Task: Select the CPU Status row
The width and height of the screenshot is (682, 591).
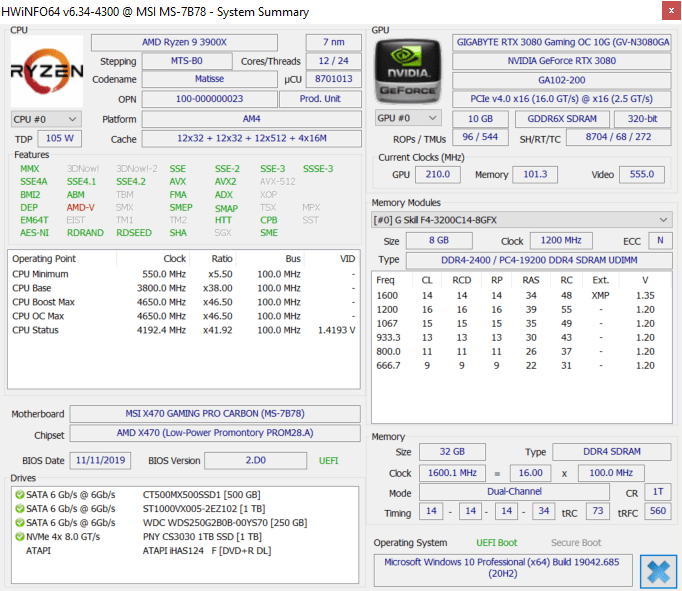Action: [x=184, y=330]
